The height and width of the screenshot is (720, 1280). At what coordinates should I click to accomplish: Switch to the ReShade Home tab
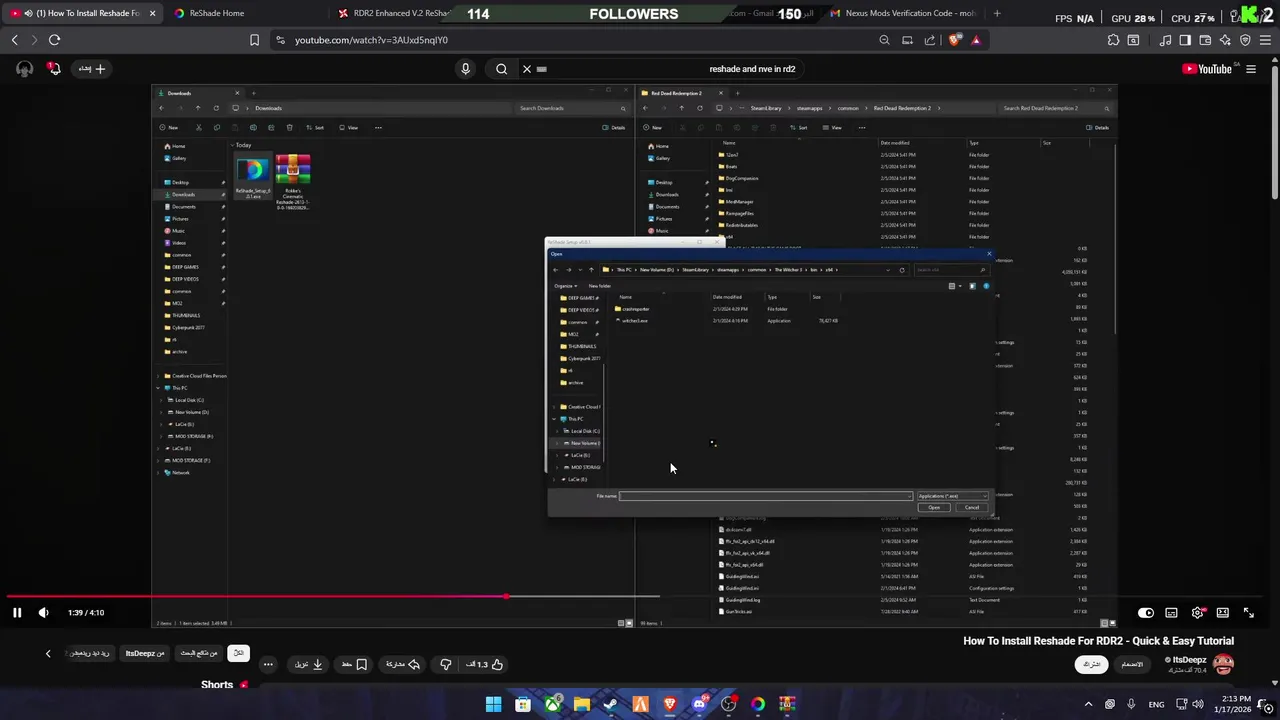244,13
